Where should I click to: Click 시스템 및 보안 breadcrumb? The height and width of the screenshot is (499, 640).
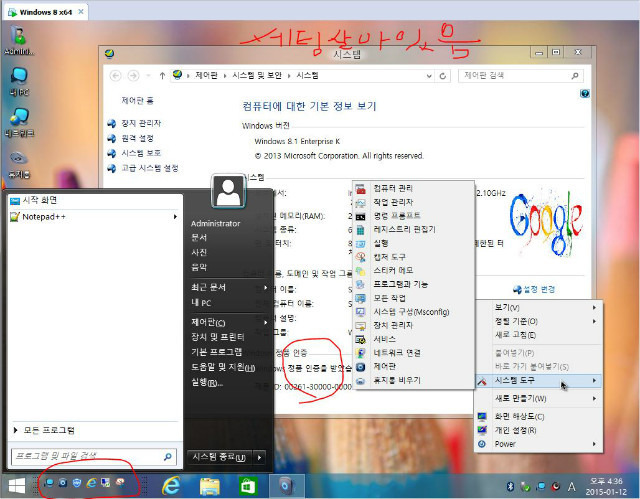point(257,75)
